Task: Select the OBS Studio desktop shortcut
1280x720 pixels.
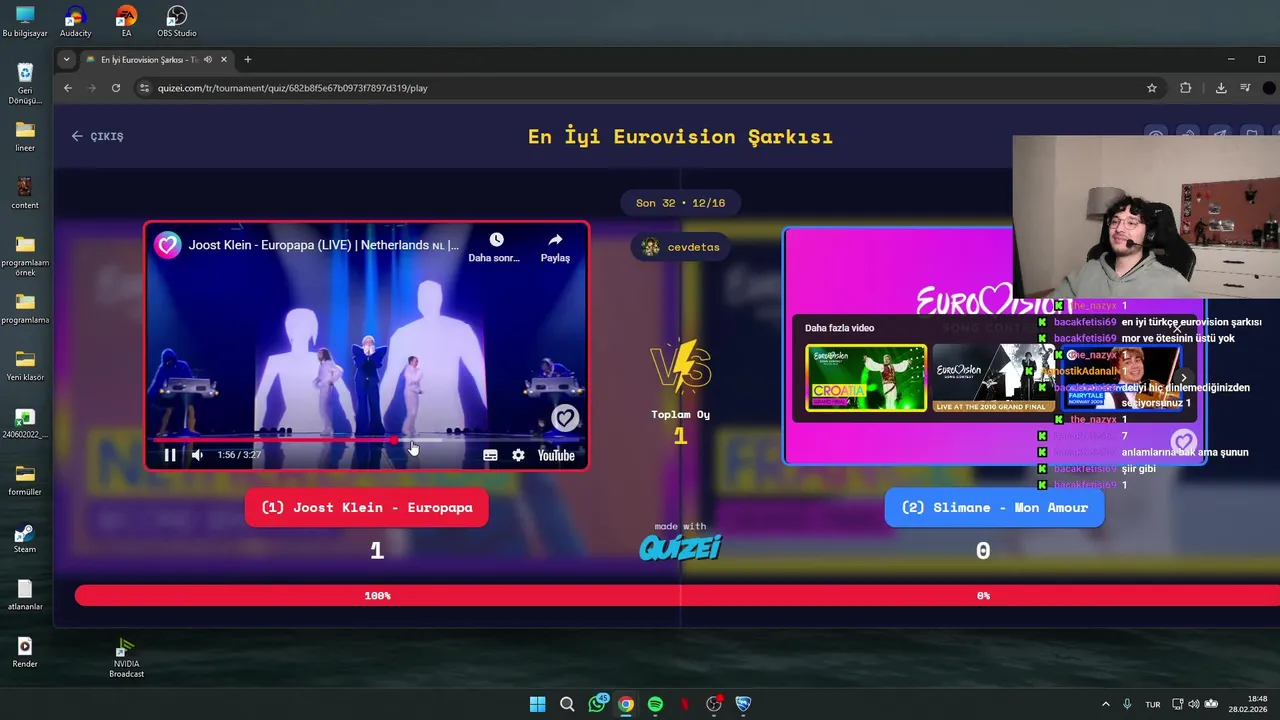Action: (x=176, y=22)
